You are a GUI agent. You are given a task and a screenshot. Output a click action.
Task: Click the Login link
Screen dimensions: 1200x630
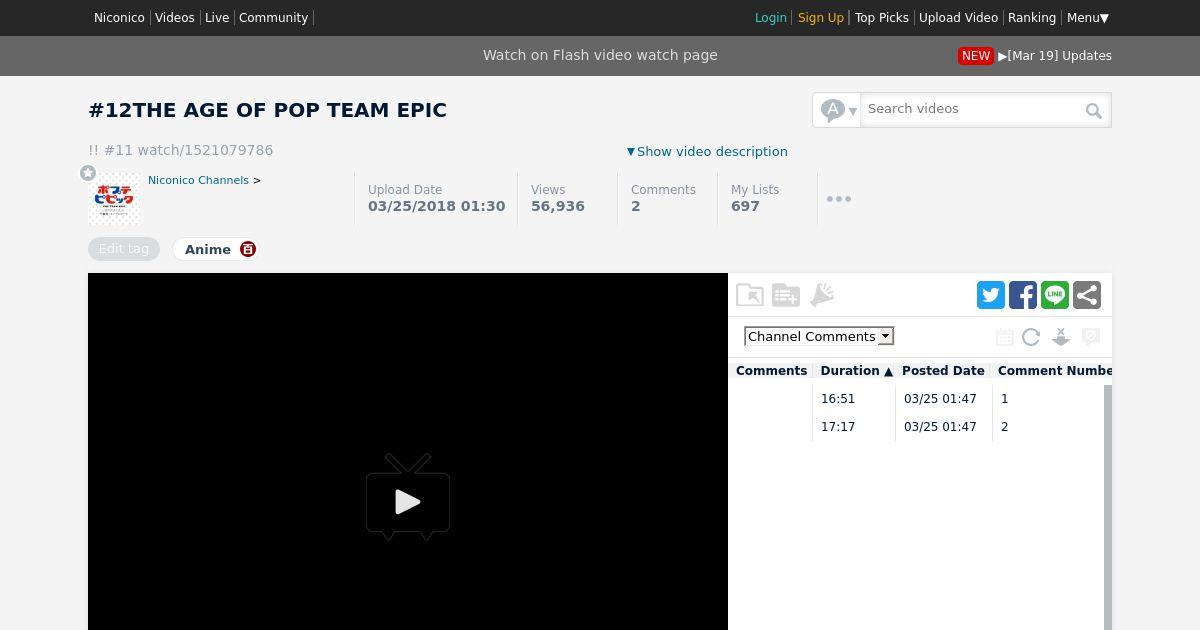click(x=770, y=18)
